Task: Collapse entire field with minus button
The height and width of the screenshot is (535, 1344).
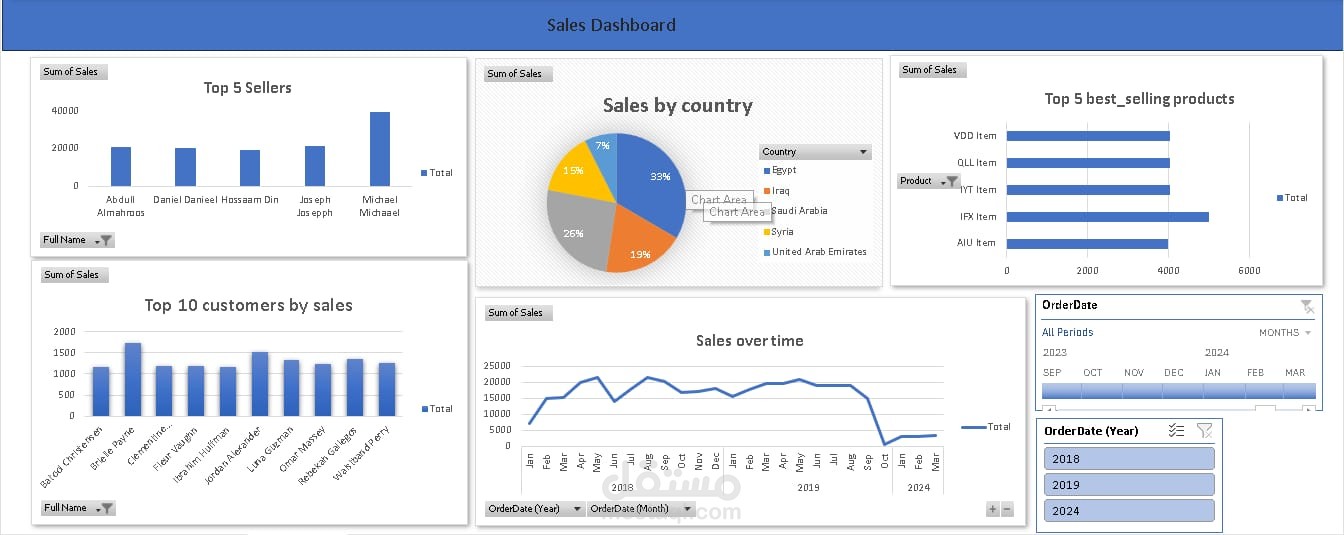Action: [1007, 509]
